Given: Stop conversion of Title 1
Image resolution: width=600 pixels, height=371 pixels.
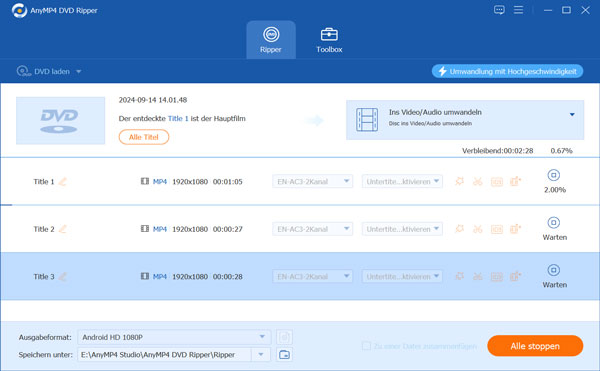Looking at the screenshot, I should pyautogui.click(x=554, y=175).
